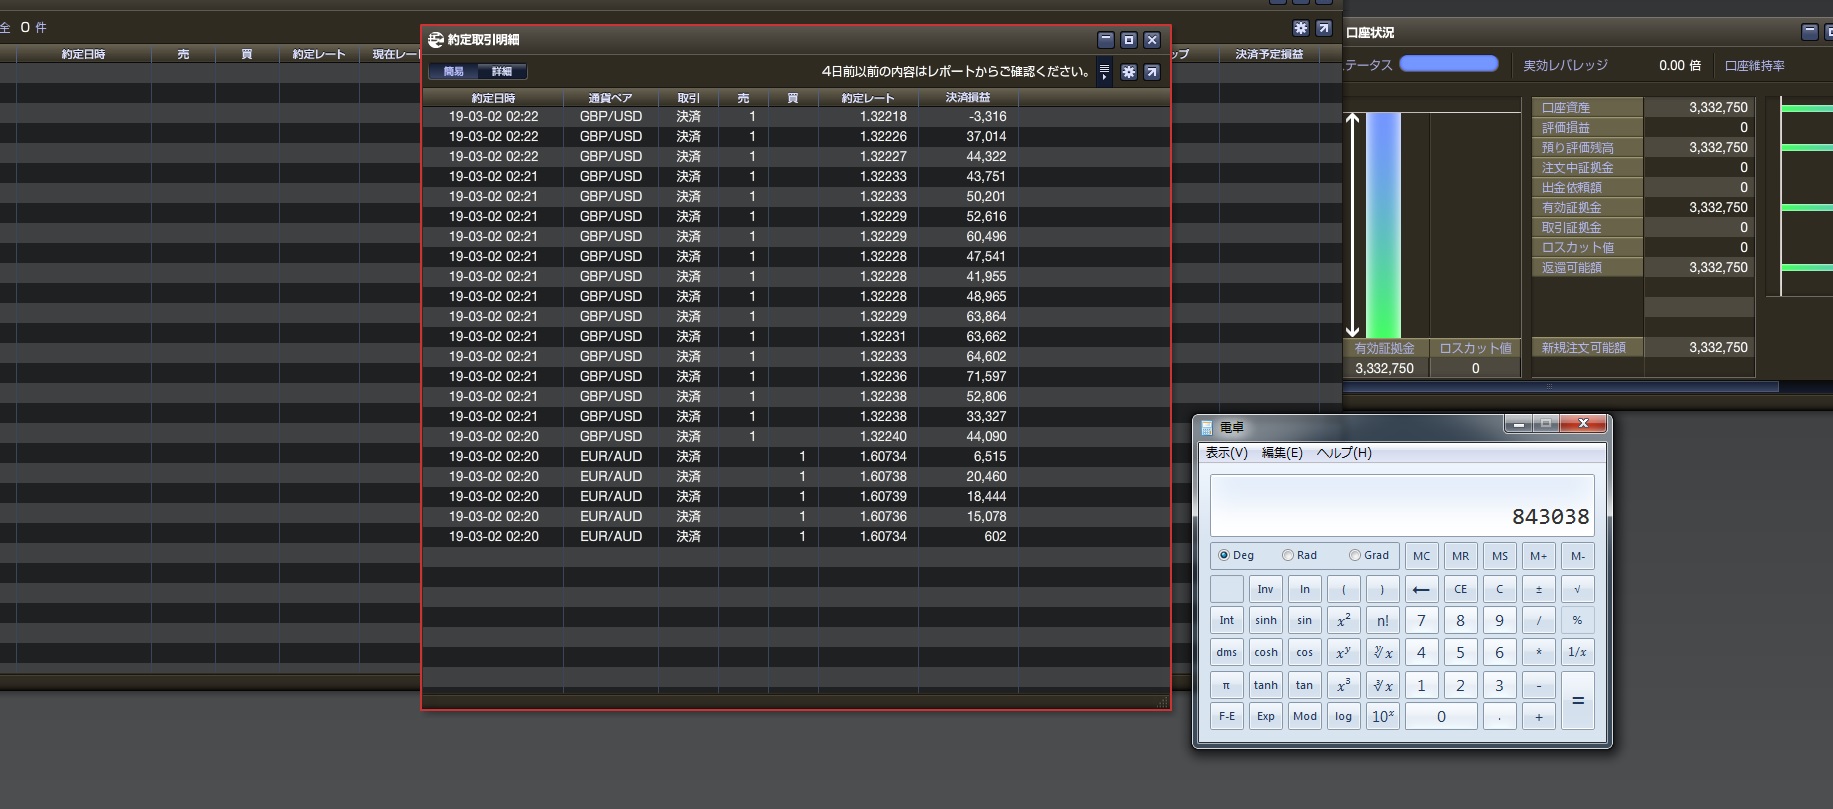Image resolution: width=1833 pixels, height=809 pixels.
Task: Click the x cubed key on calculator
Action: coord(1343,685)
